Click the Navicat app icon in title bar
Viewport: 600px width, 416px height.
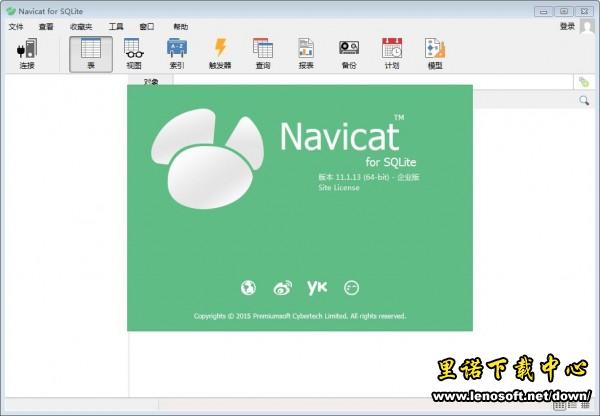11,11
